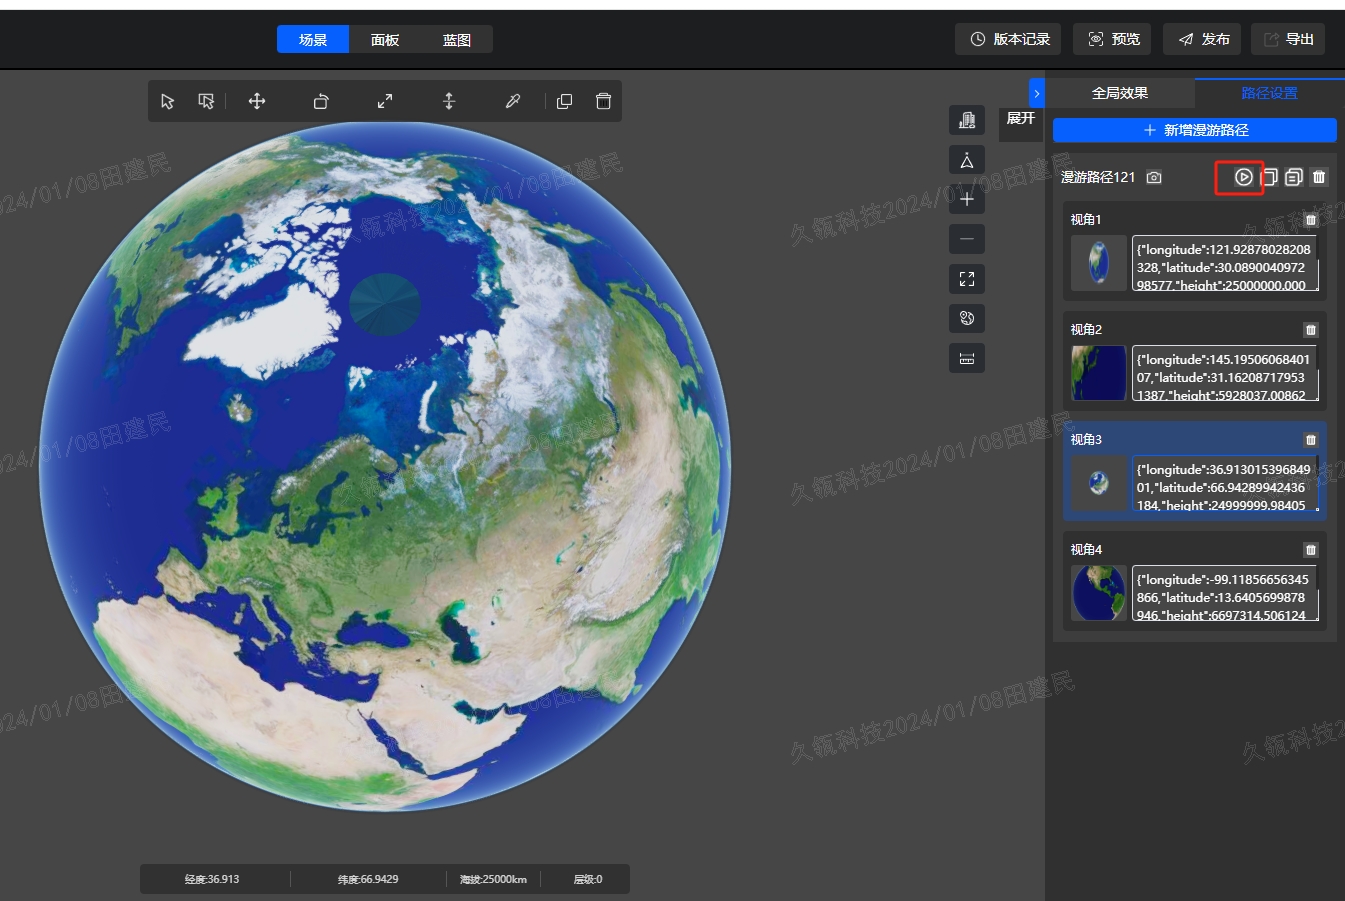Switch to the 面板 tab
Screen dimensions: 1345x901
385,40
